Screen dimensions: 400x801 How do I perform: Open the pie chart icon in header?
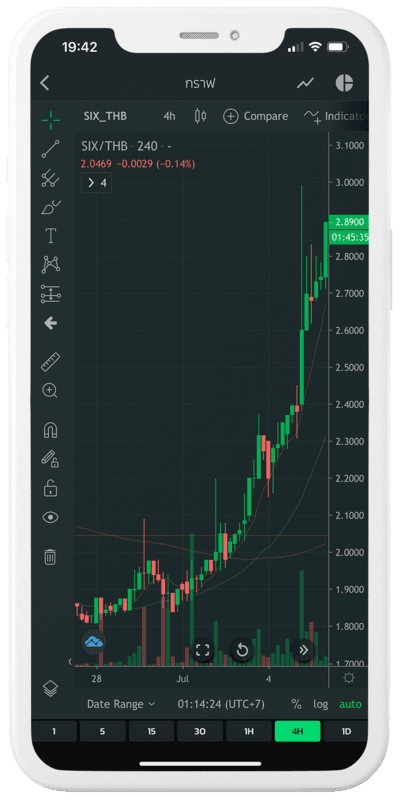click(344, 83)
